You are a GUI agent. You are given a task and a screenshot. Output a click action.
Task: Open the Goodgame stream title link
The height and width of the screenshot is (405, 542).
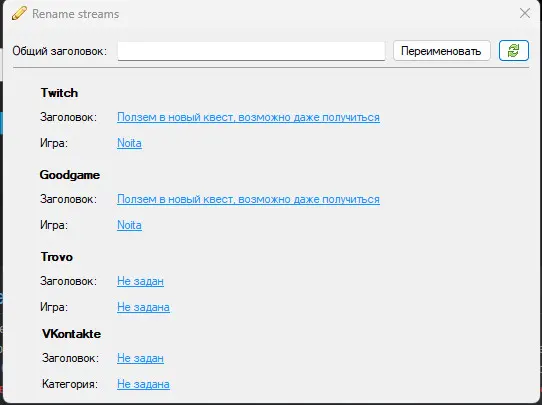click(x=248, y=199)
